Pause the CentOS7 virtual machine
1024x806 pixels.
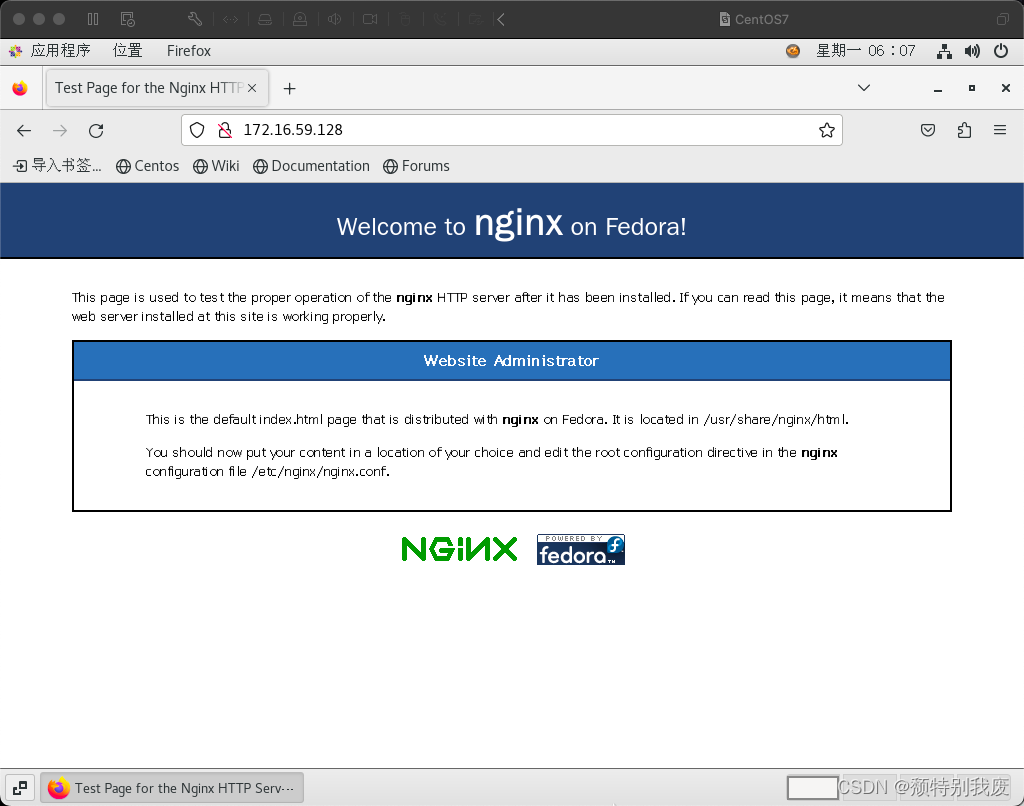(93, 19)
